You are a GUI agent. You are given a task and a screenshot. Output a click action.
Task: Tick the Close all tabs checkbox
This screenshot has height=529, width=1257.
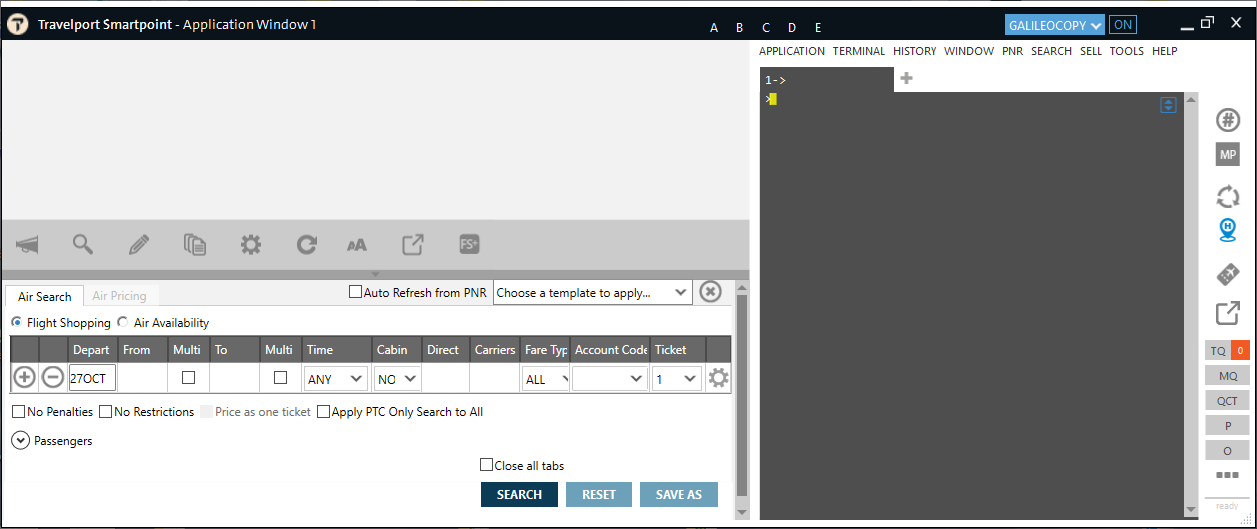point(487,465)
